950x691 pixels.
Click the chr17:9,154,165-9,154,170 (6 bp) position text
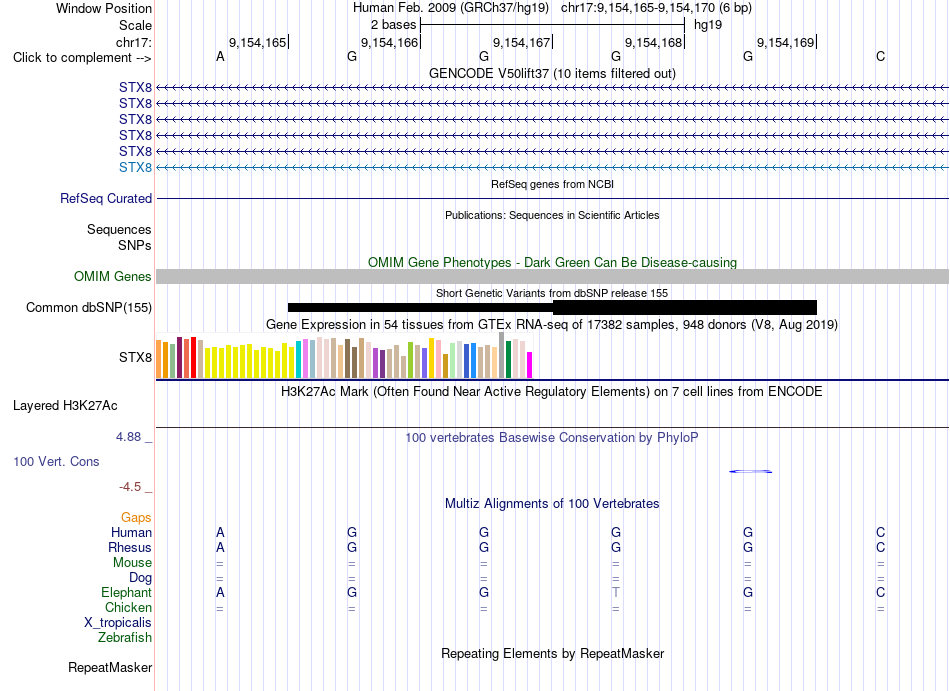tap(656, 8)
